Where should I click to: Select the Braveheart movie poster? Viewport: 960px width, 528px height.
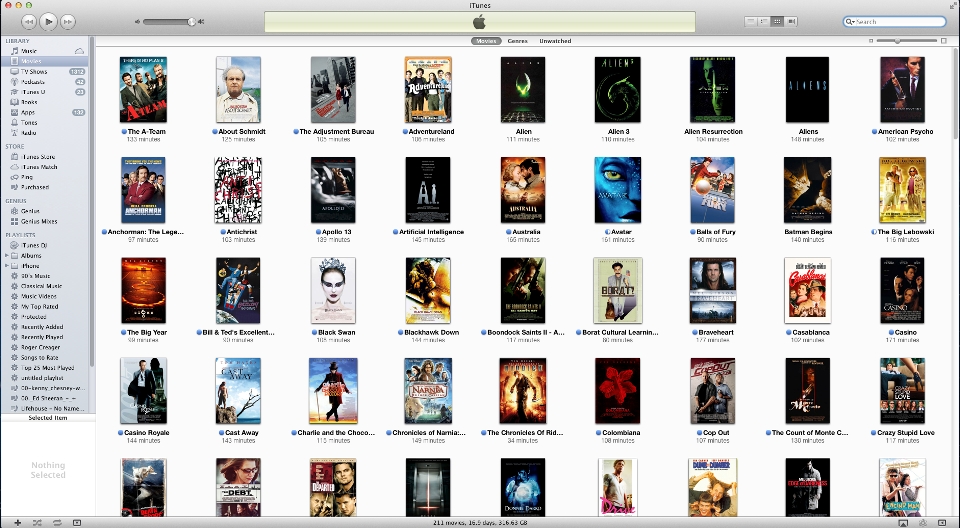coord(713,290)
